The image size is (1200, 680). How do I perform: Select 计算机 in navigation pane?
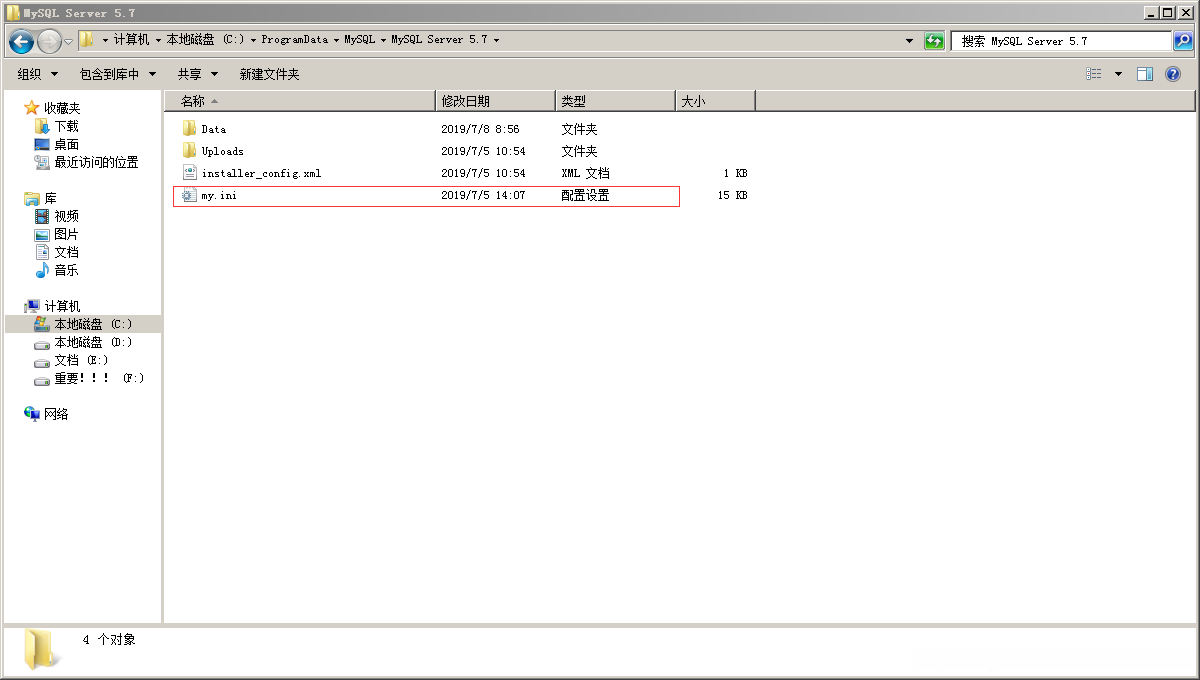coord(62,307)
